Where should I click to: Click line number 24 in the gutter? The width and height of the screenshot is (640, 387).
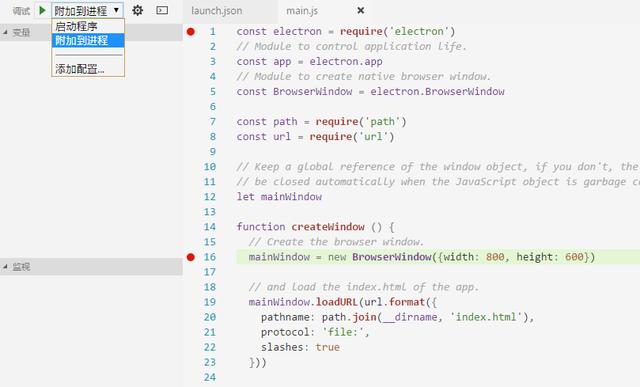pos(210,377)
